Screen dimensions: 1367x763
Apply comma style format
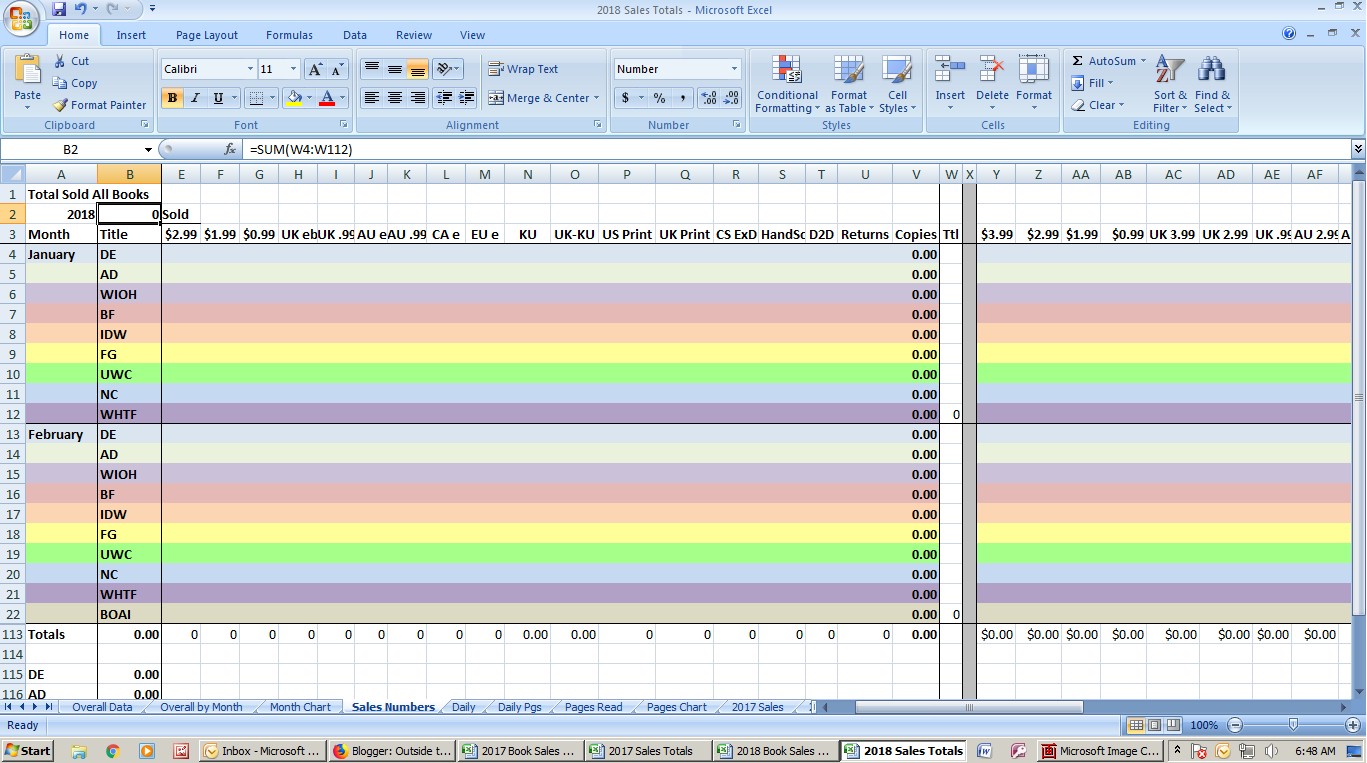[682, 98]
